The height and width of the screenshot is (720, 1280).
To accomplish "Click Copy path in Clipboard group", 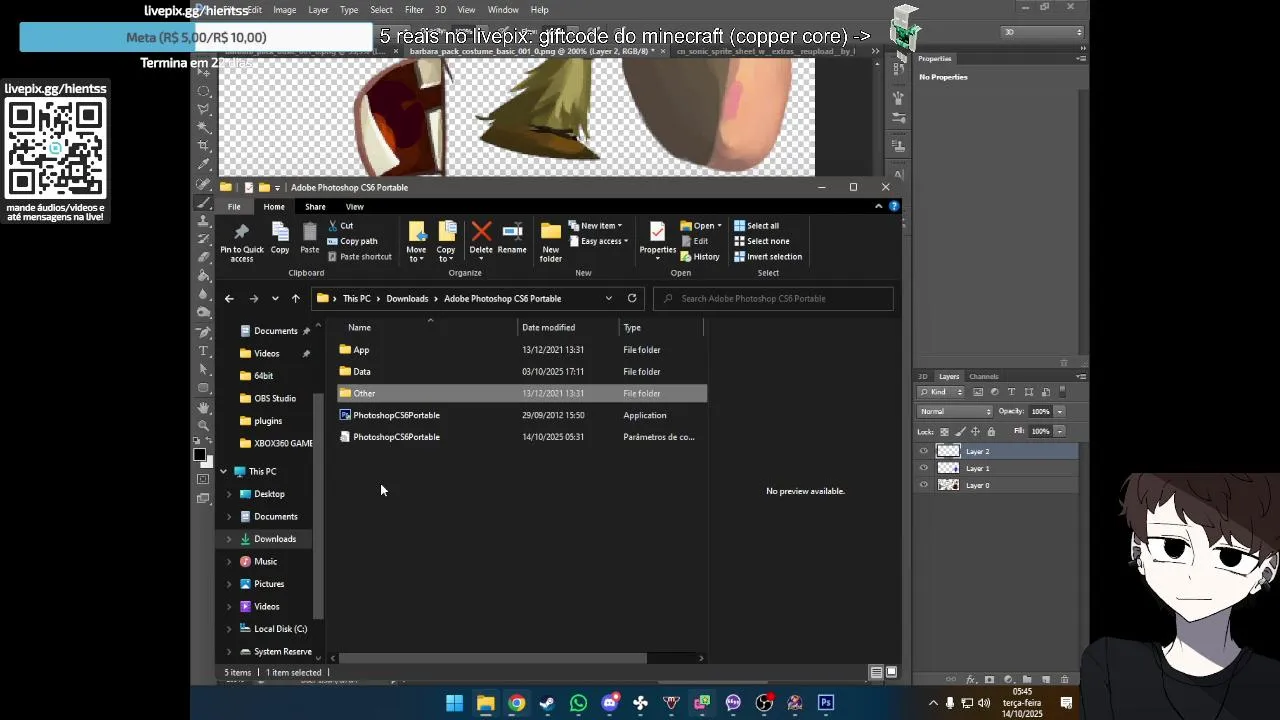I will click(x=352, y=241).
